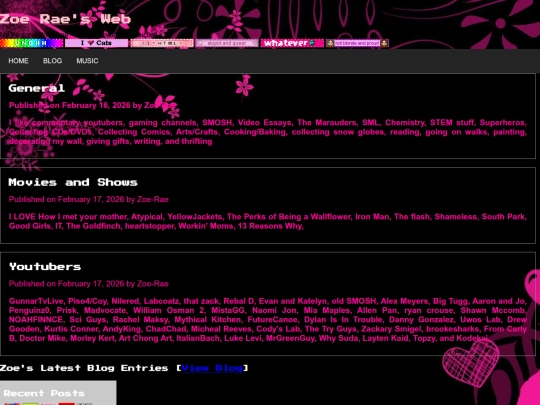
Task: Click the General post body about commentary youtubers
Action: click(x=268, y=132)
